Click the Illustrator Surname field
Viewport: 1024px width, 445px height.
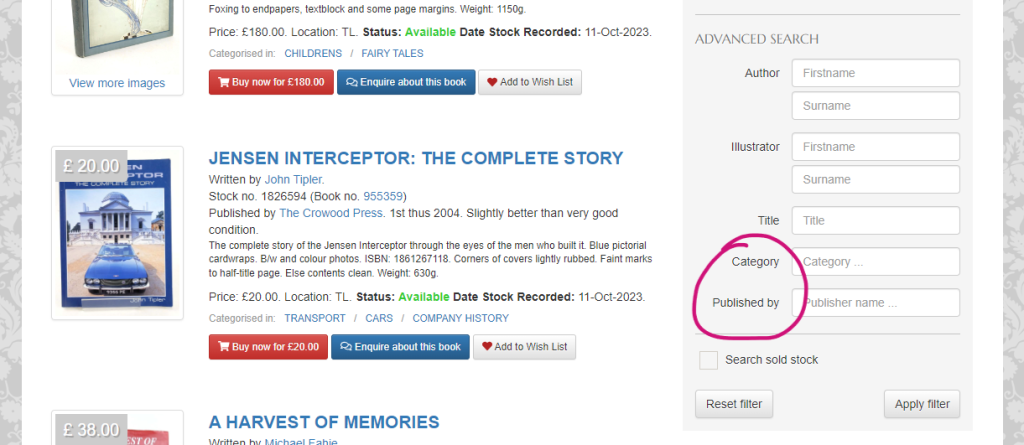(x=875, y=179)
